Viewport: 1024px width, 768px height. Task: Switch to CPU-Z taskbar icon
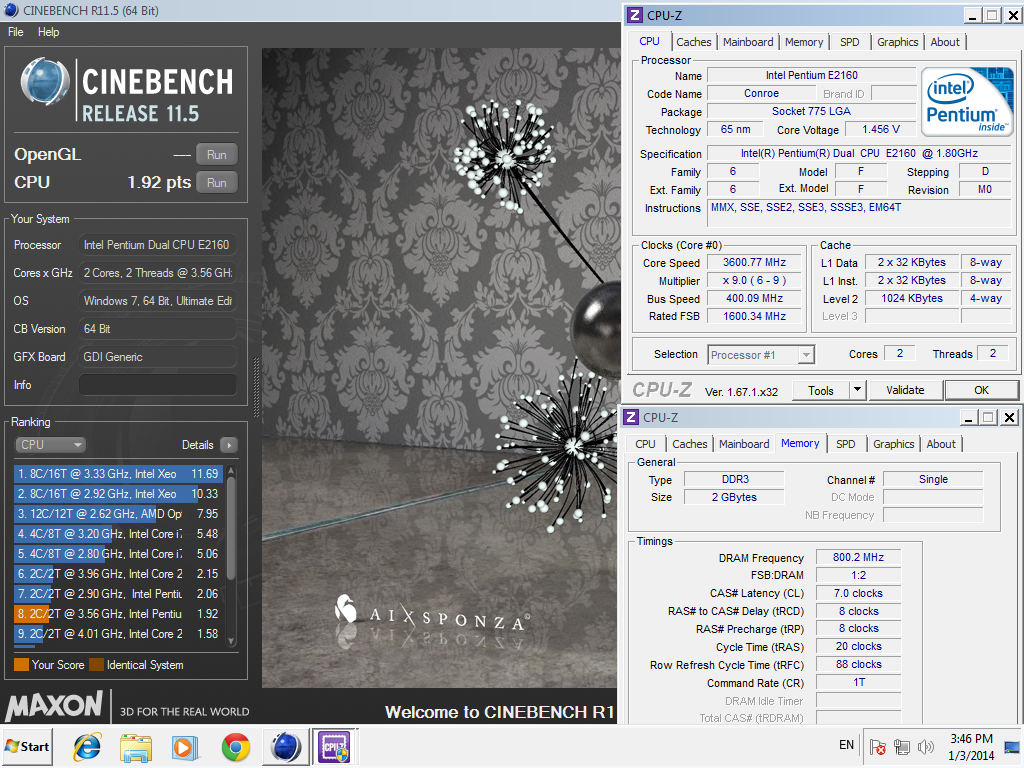pos(335,746)
